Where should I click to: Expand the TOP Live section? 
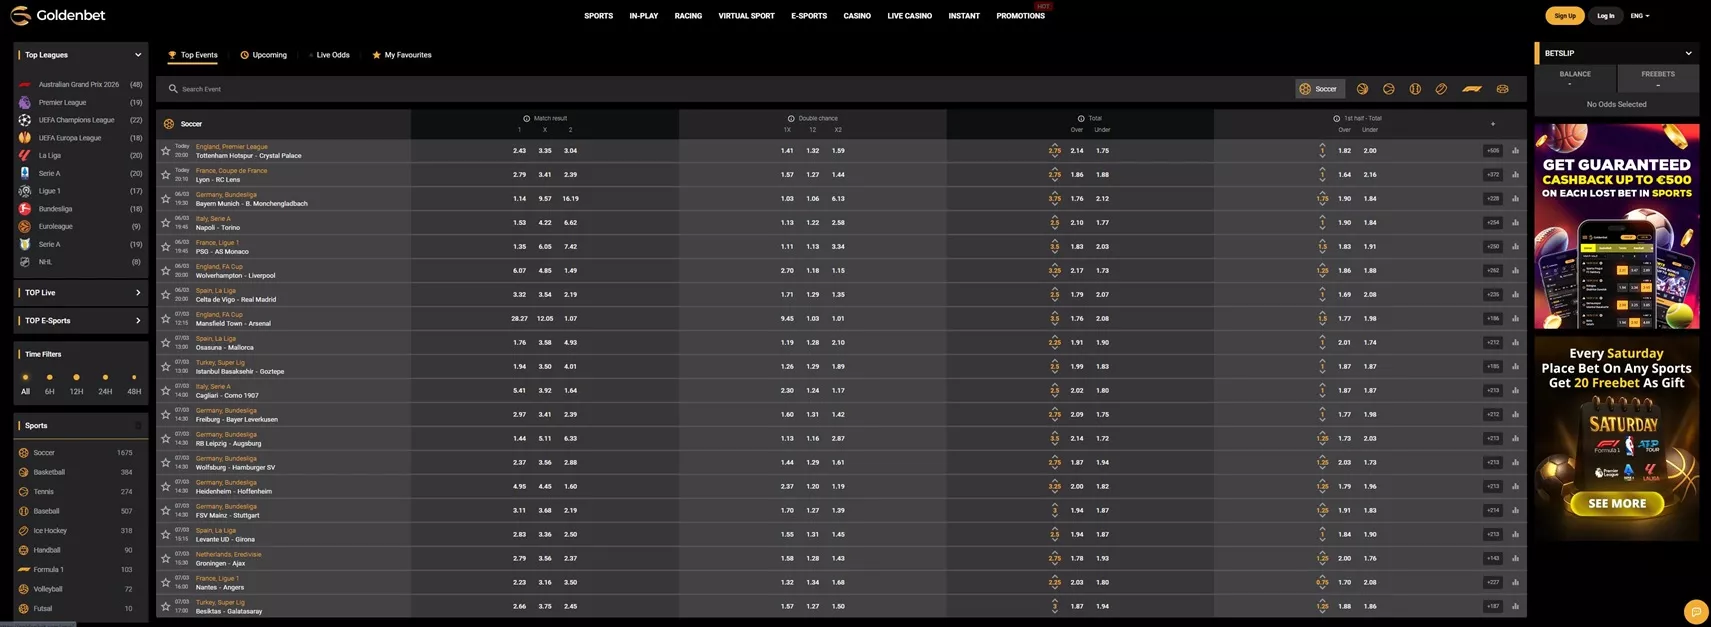(80, 293)
